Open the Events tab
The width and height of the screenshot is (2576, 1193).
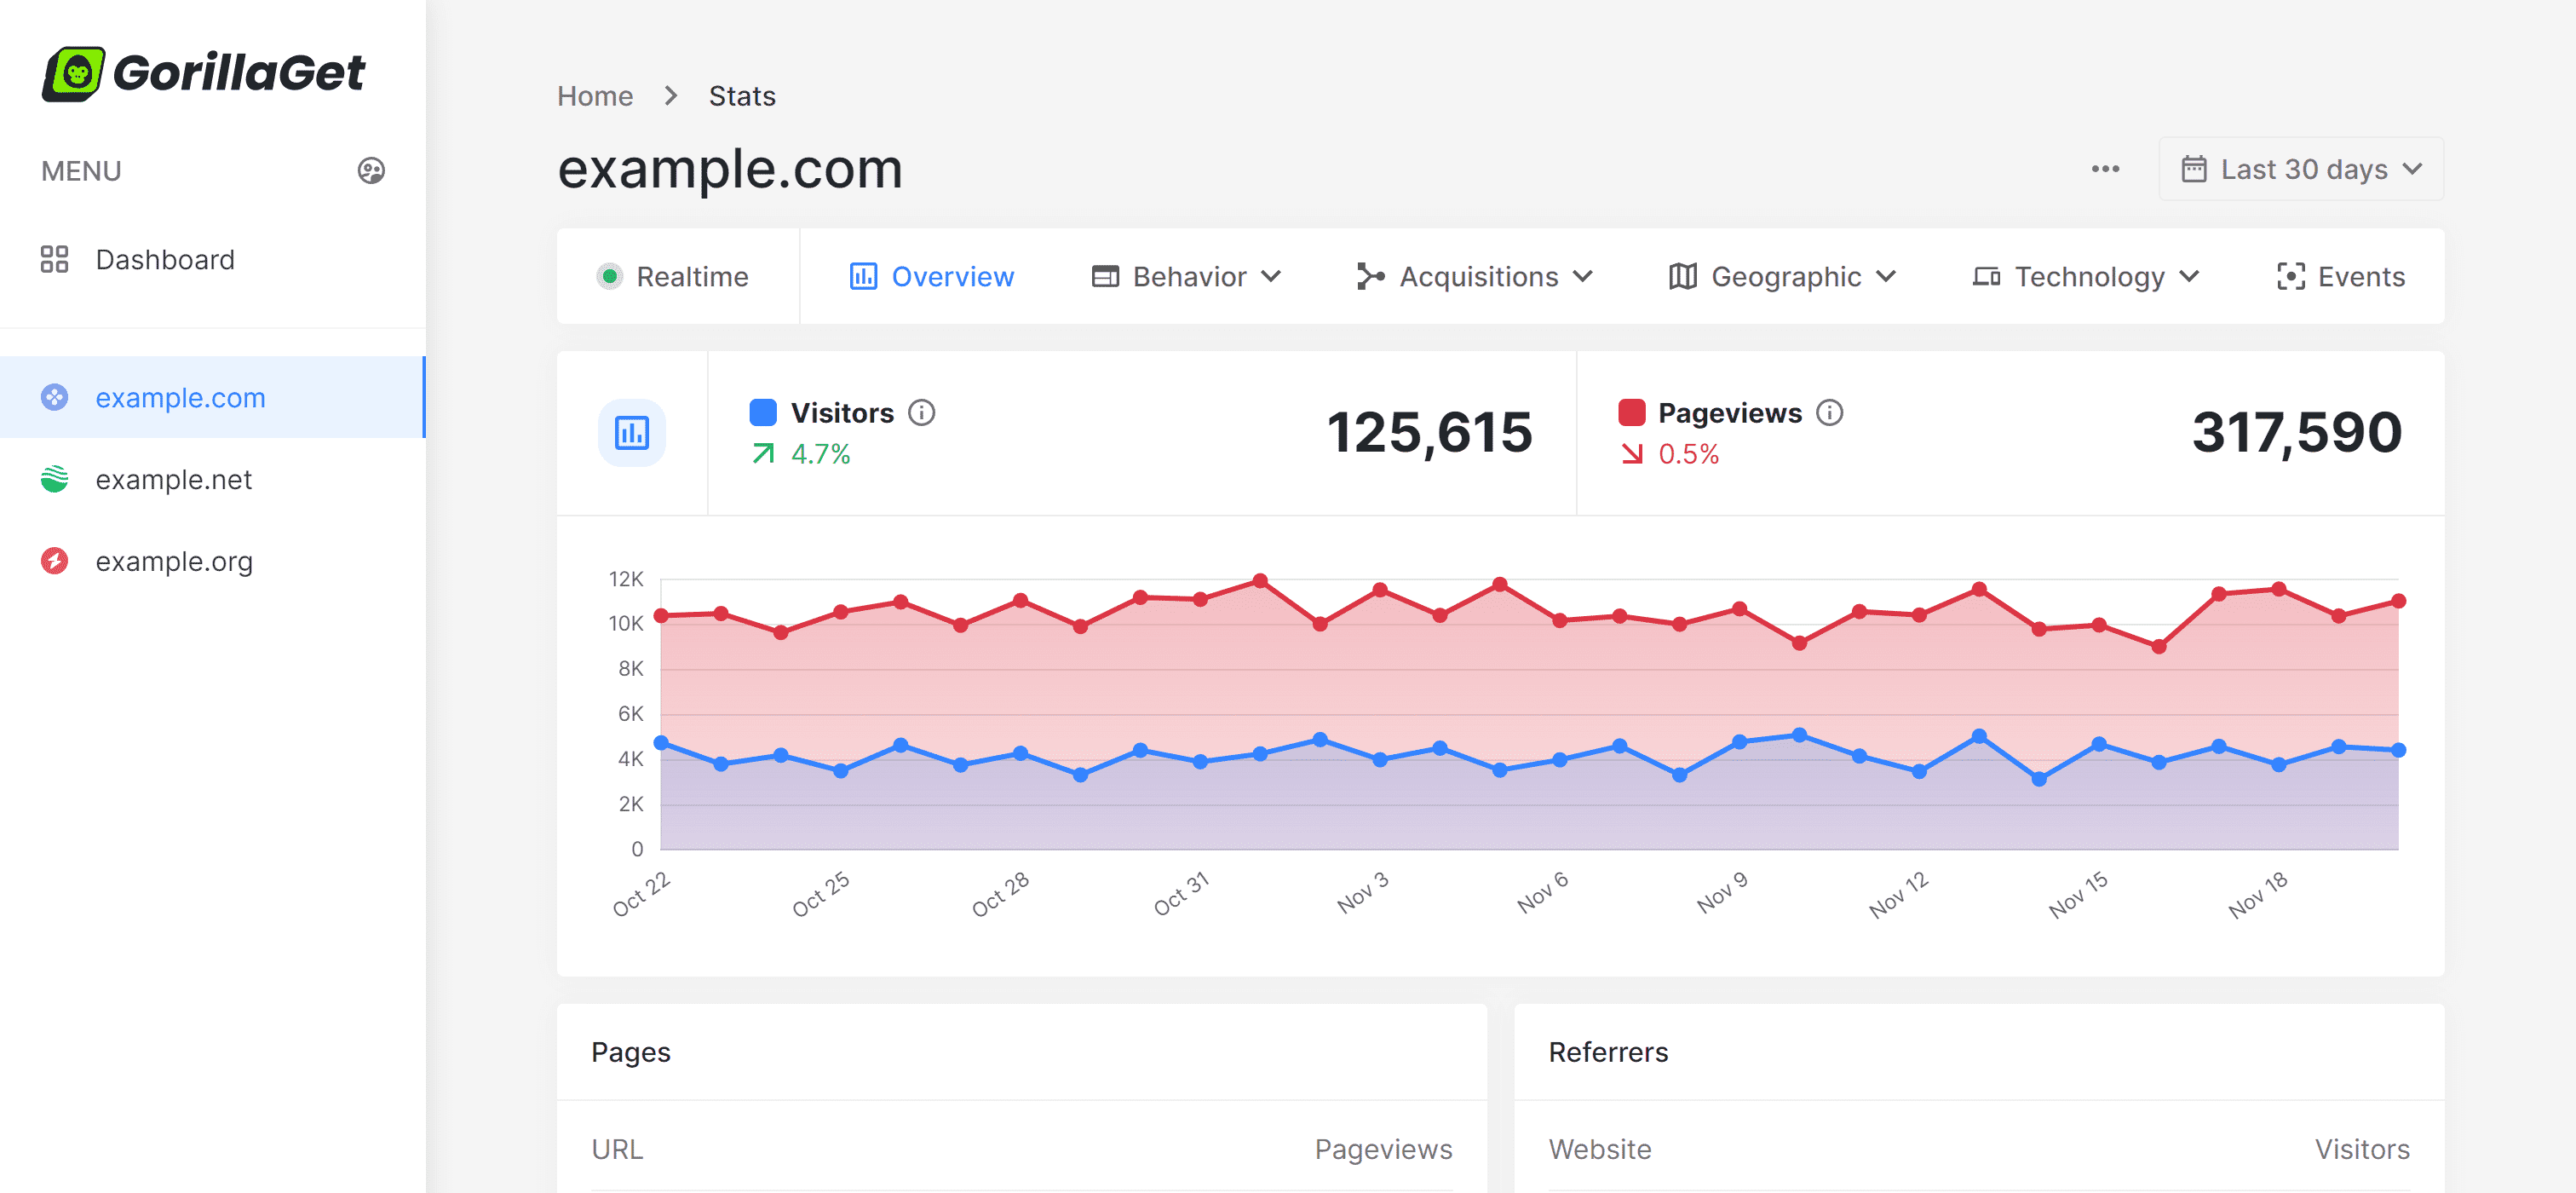click(2340, 276)
